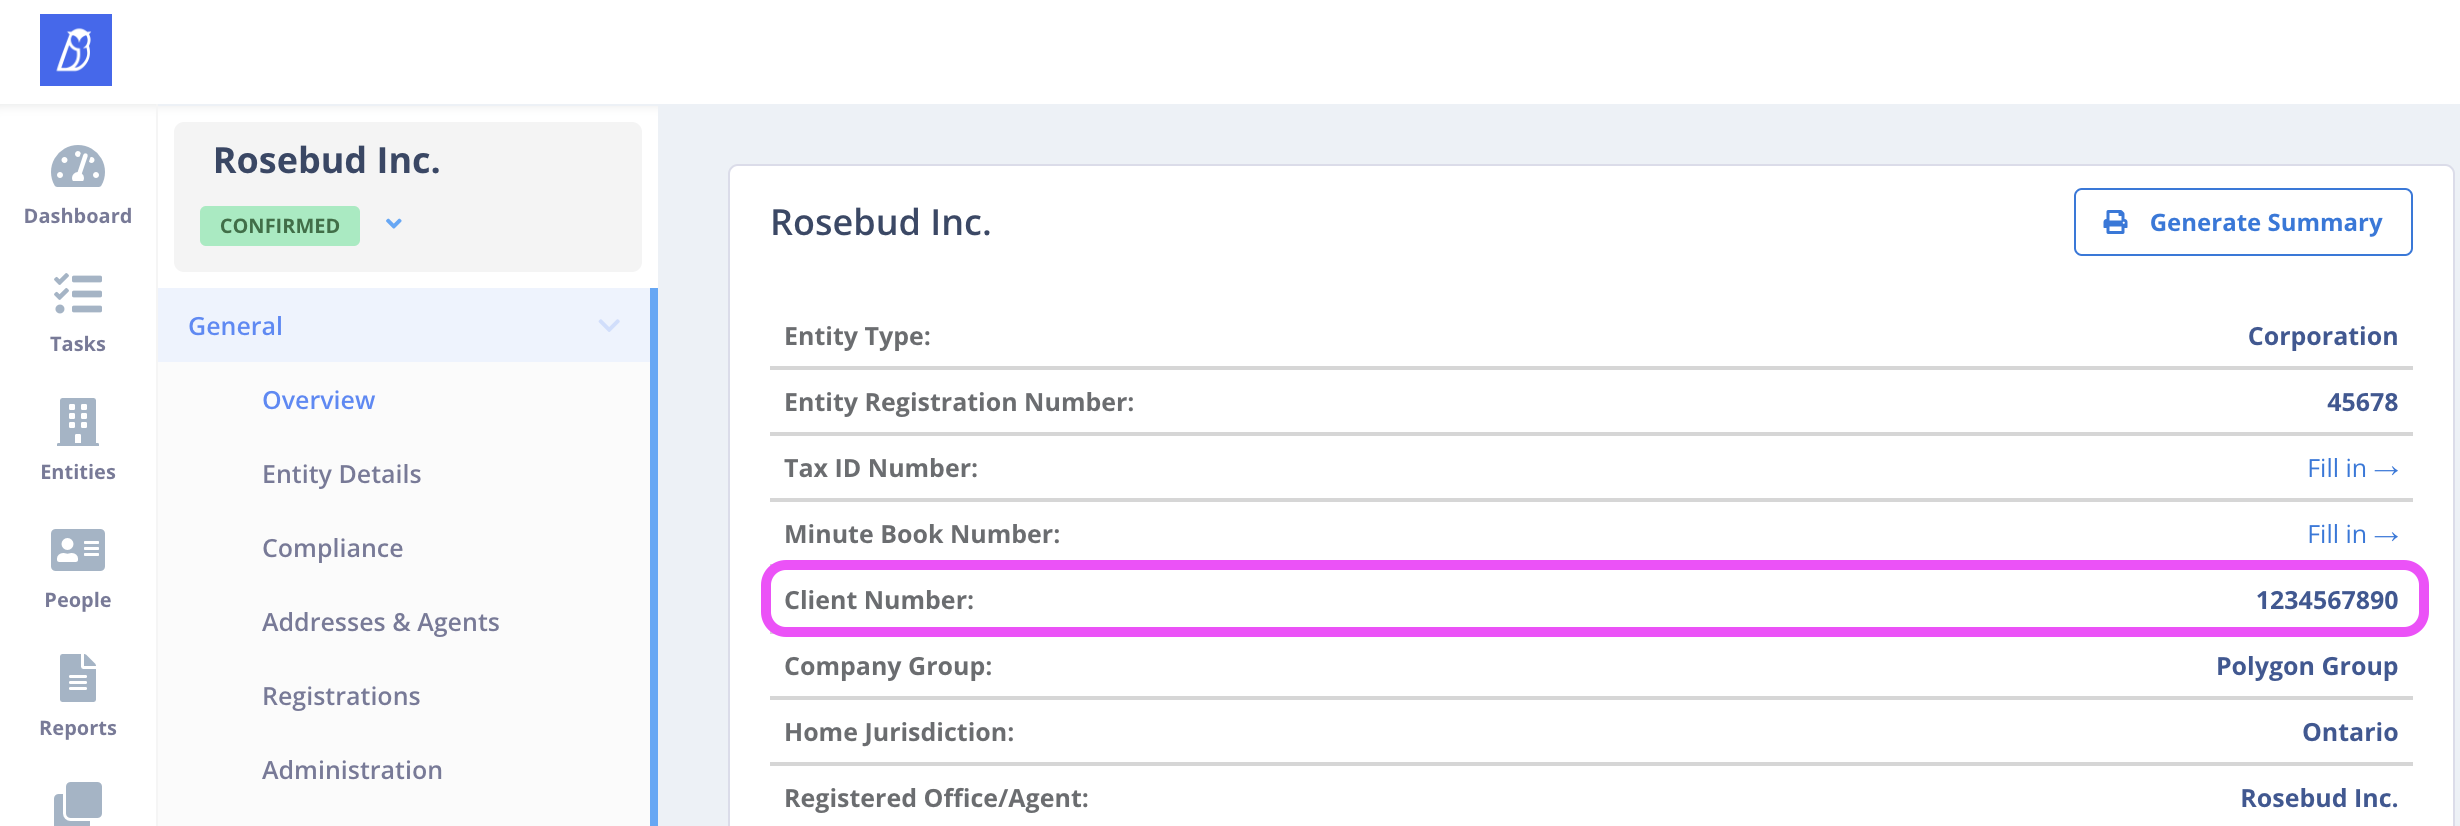Open the People contact card icon
Screen dimensions: 2460x826
pyautogui.click(x=78, y=550)
